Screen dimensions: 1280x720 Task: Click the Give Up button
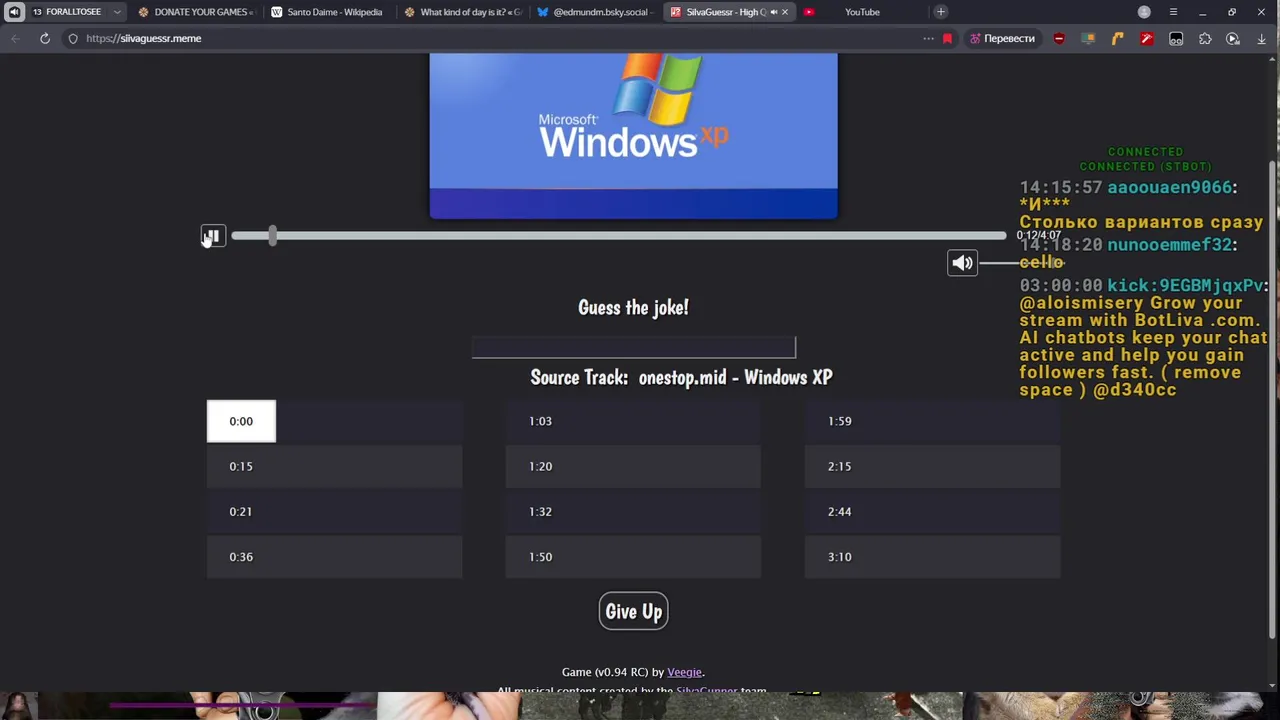pos(633,611)
